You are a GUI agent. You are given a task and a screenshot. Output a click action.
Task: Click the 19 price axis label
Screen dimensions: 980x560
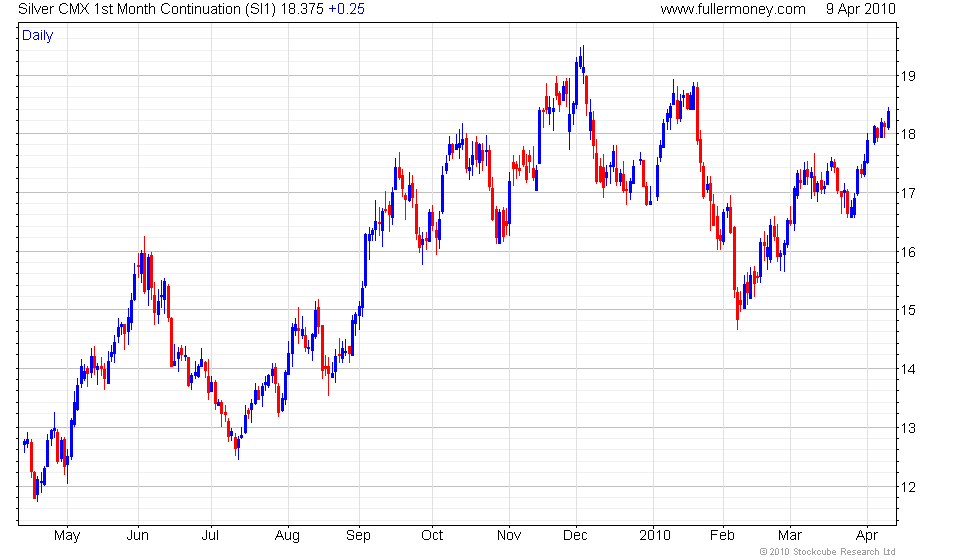click(908, 76)
